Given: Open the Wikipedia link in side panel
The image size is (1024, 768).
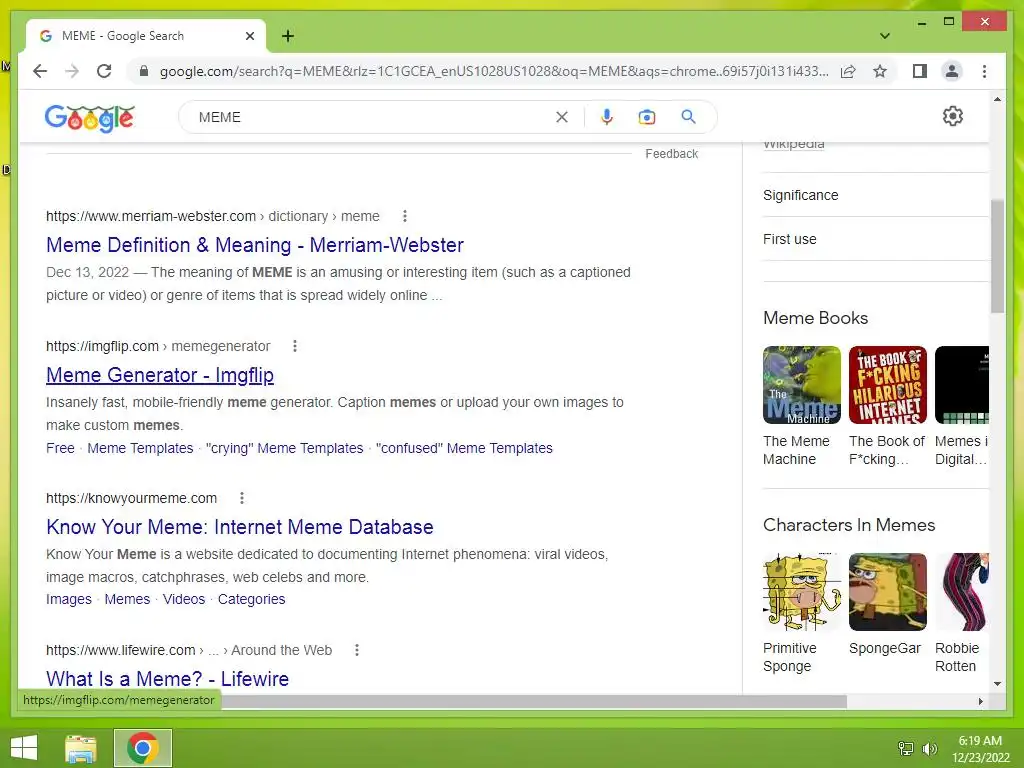Looking at the screenshot, I should 793,144.
